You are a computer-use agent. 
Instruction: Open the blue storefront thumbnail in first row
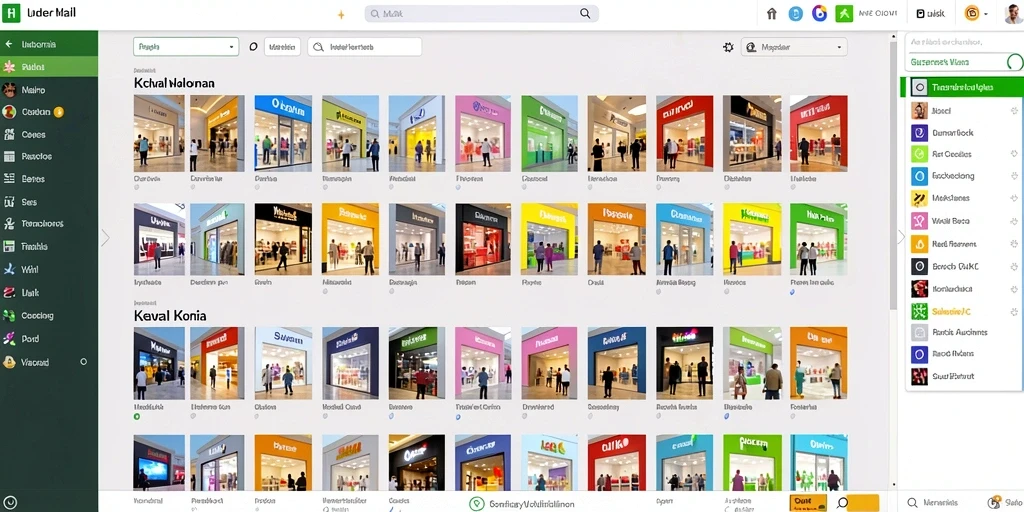coord(283,133)
